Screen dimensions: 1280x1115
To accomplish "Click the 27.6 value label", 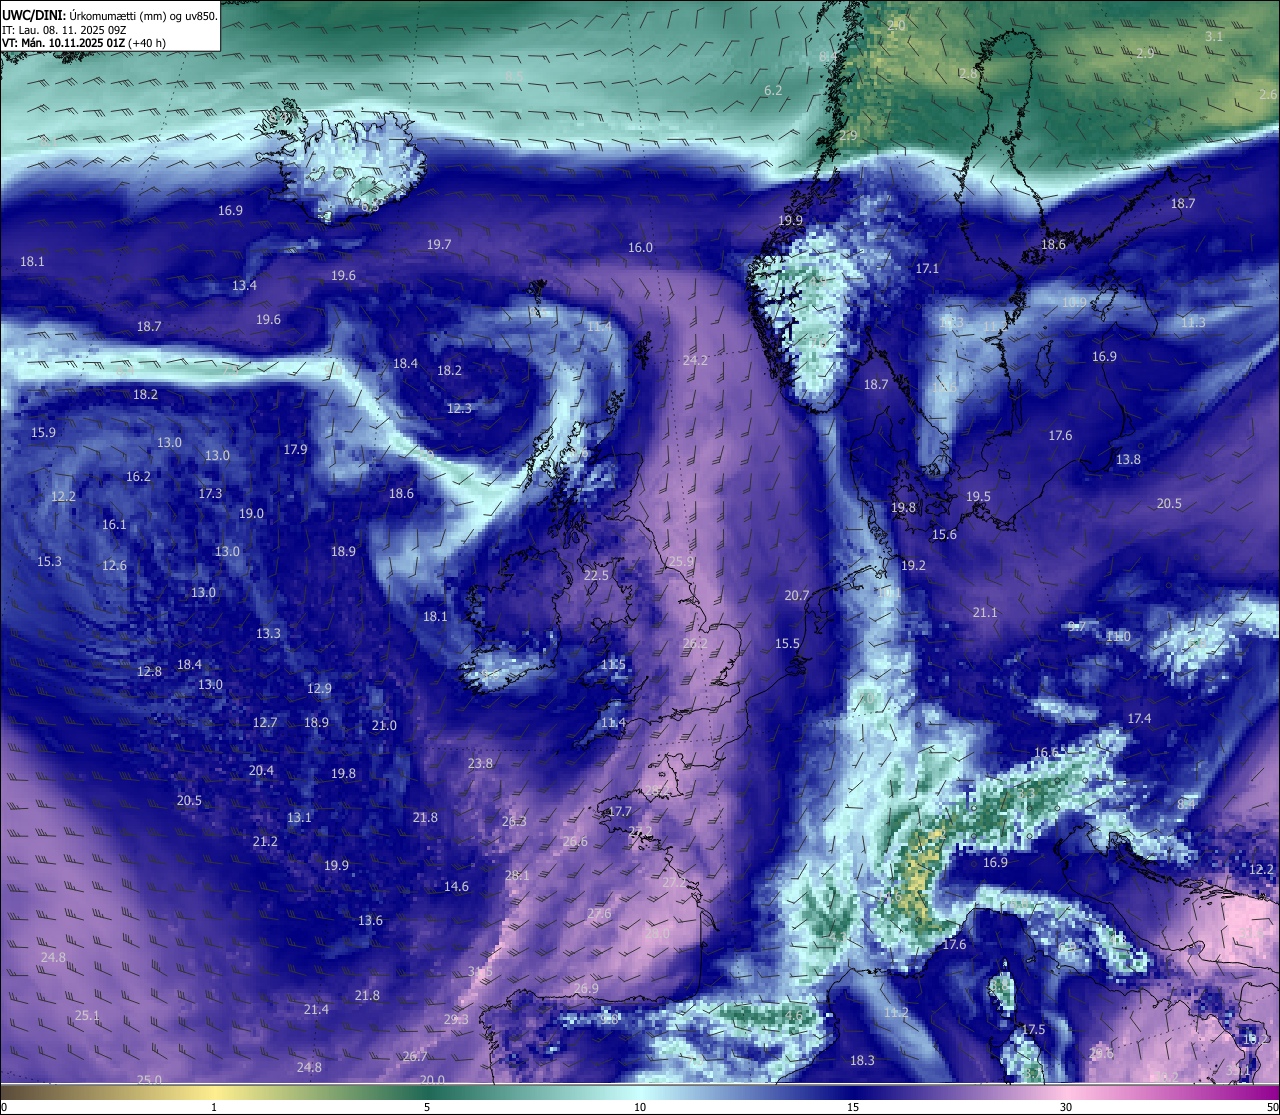I will click(599, 913).
